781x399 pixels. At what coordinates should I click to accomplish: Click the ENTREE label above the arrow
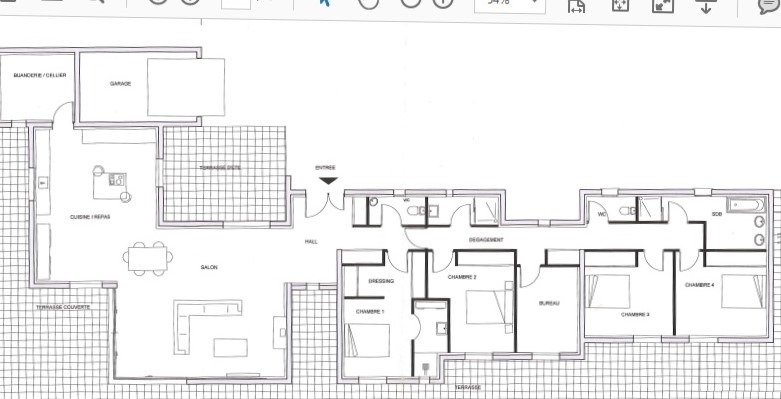(x=325, y=168)
